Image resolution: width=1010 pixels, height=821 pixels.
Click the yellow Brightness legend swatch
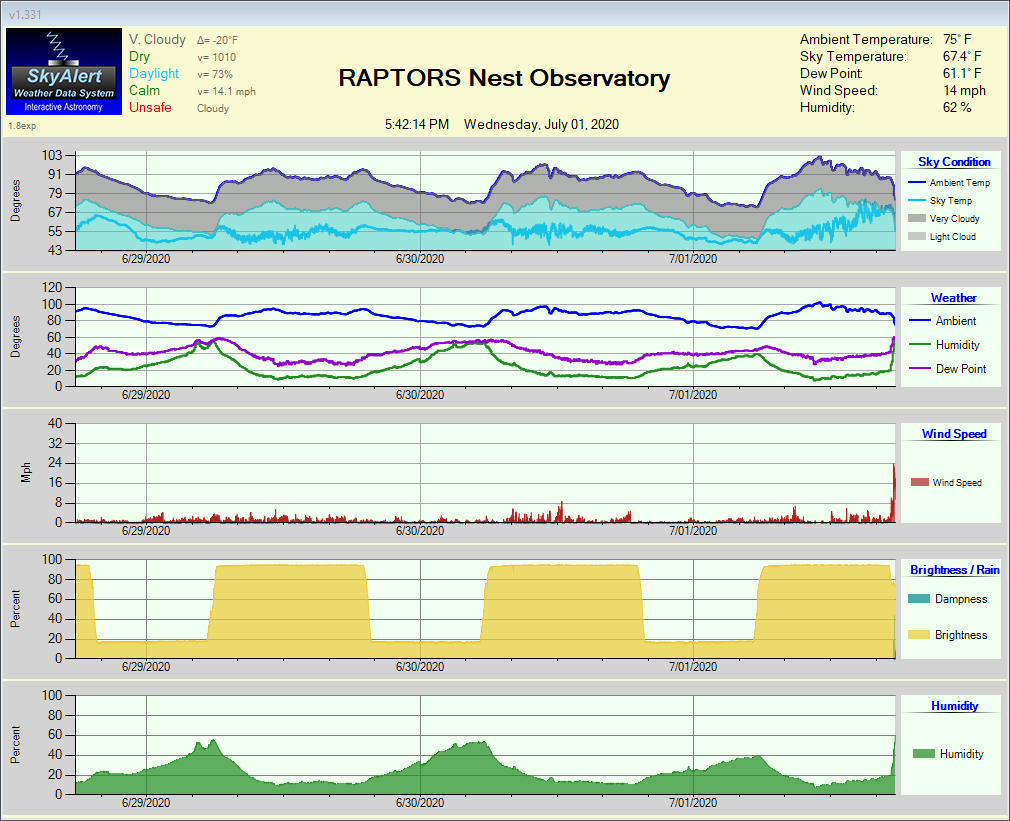coord(918,635)
